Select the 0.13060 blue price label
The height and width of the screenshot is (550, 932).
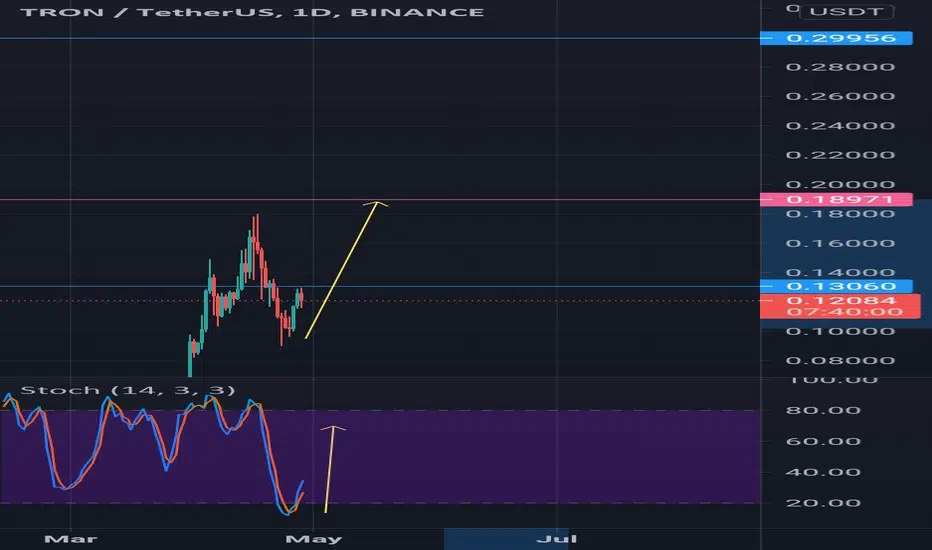tap(836, 287)
